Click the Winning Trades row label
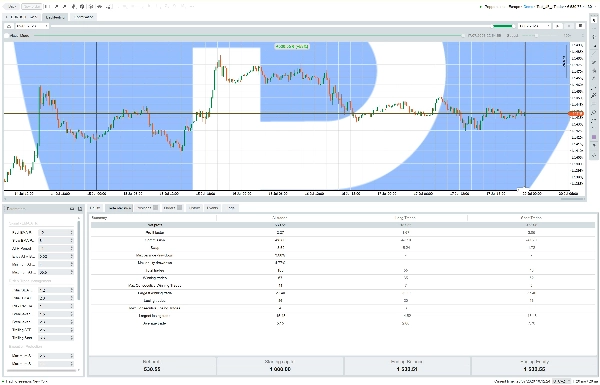This screenshot has height=385, width=600. tap(155, 278)
